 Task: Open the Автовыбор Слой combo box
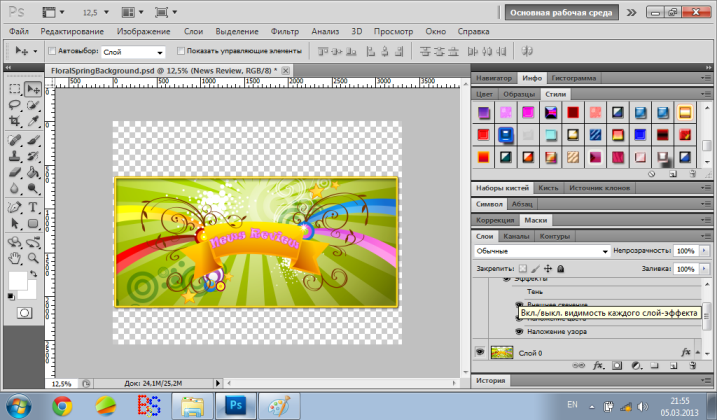pos(133,51)
